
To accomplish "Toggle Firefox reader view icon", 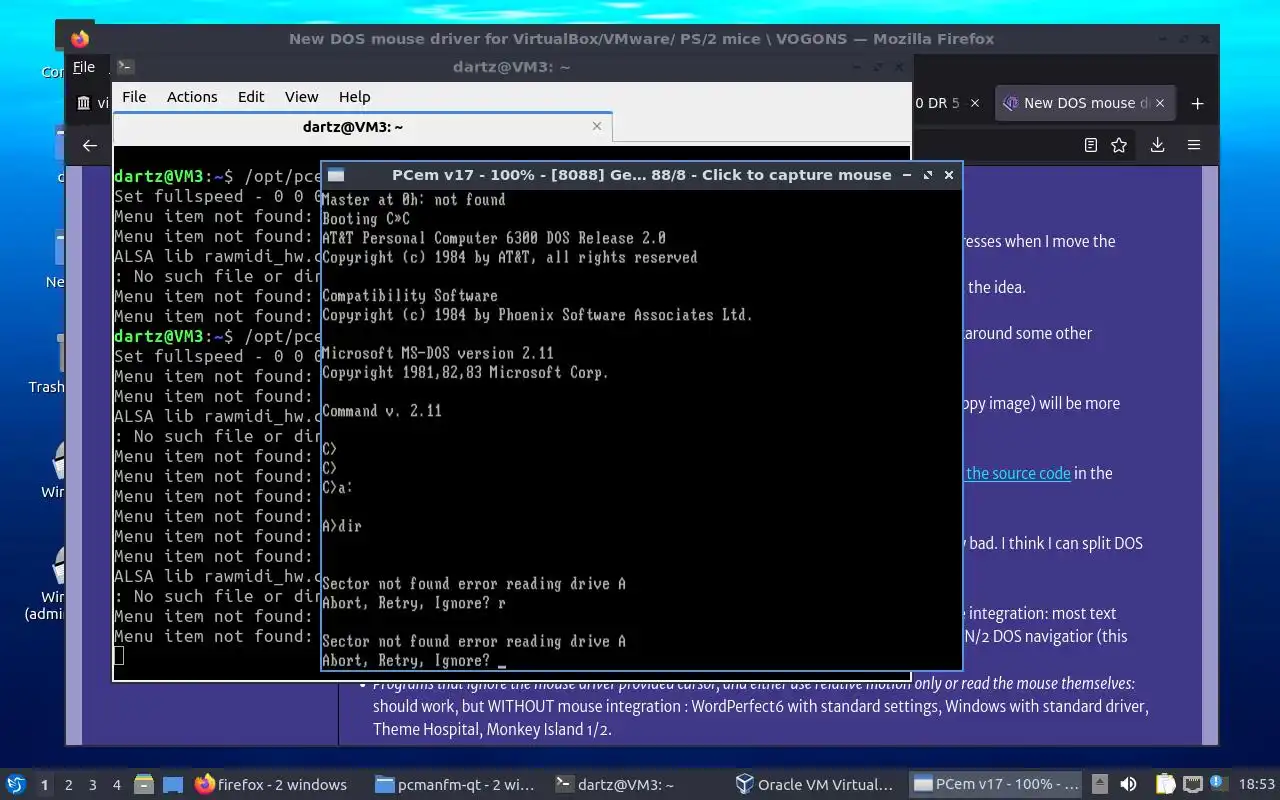I will point(1091,145).
